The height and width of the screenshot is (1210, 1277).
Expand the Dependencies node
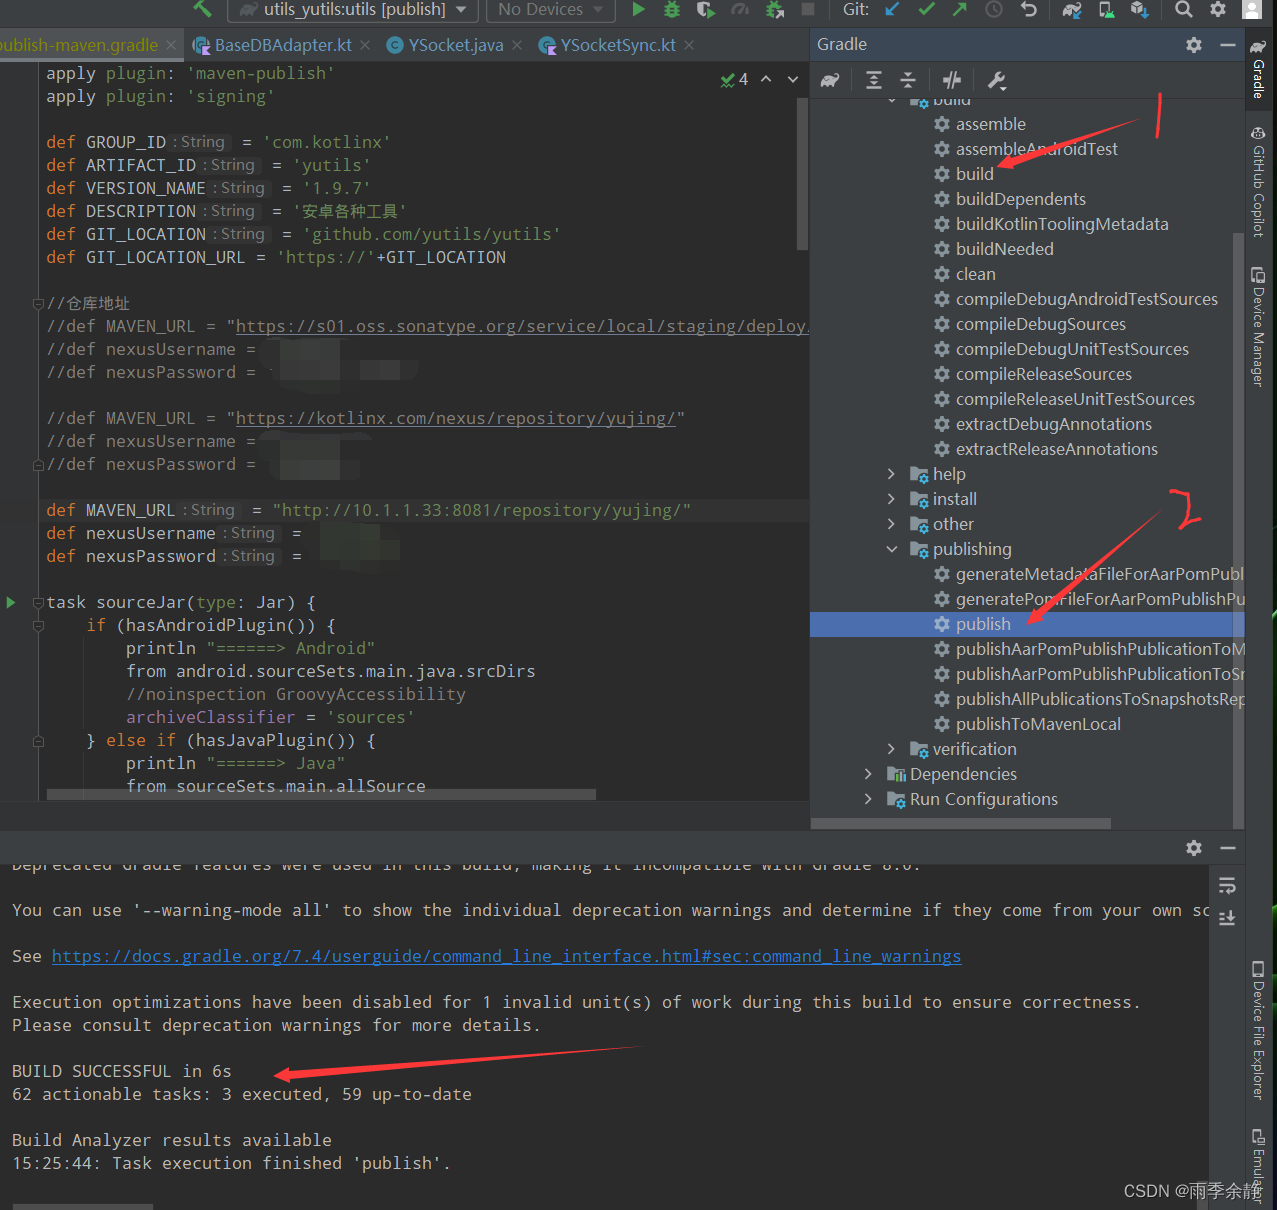pyautogui.click(x=868, y=774)
